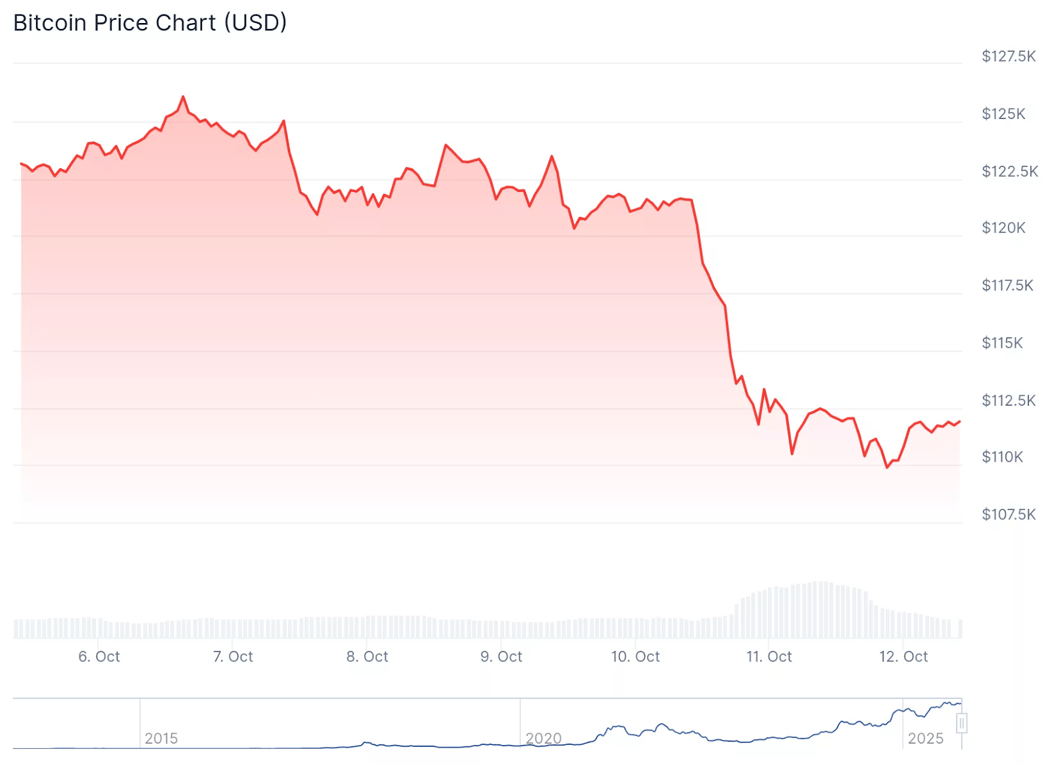Click the 2025 marker in navigator
Screen dimensions: 1052x768
tap(925, 739)
